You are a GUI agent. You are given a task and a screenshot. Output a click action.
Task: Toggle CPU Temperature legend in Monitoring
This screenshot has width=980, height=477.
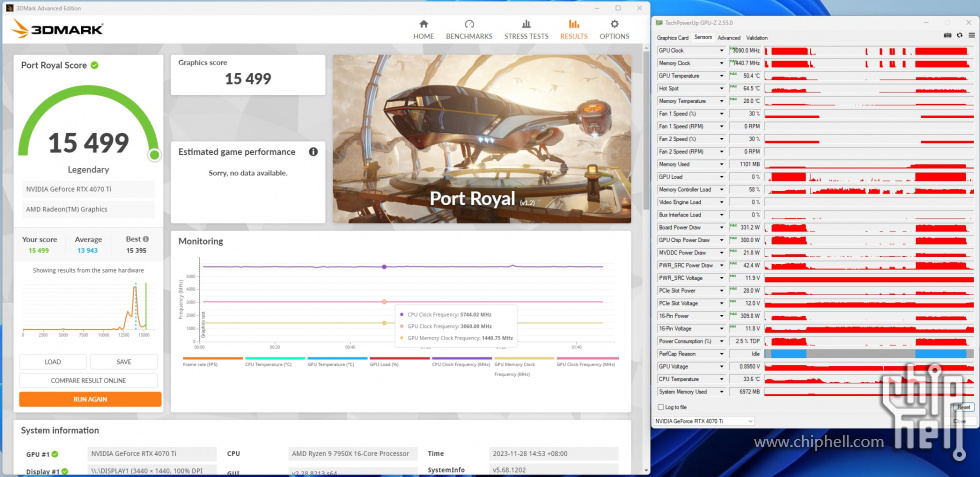point(275,361)
